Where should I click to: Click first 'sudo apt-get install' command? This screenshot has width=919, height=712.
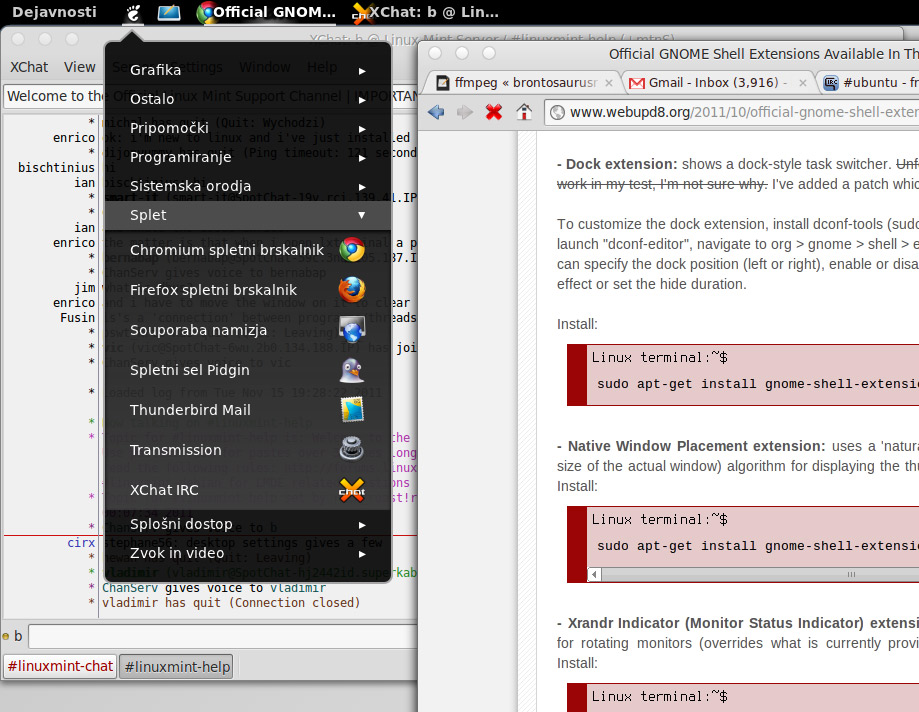tap(757, 384)
